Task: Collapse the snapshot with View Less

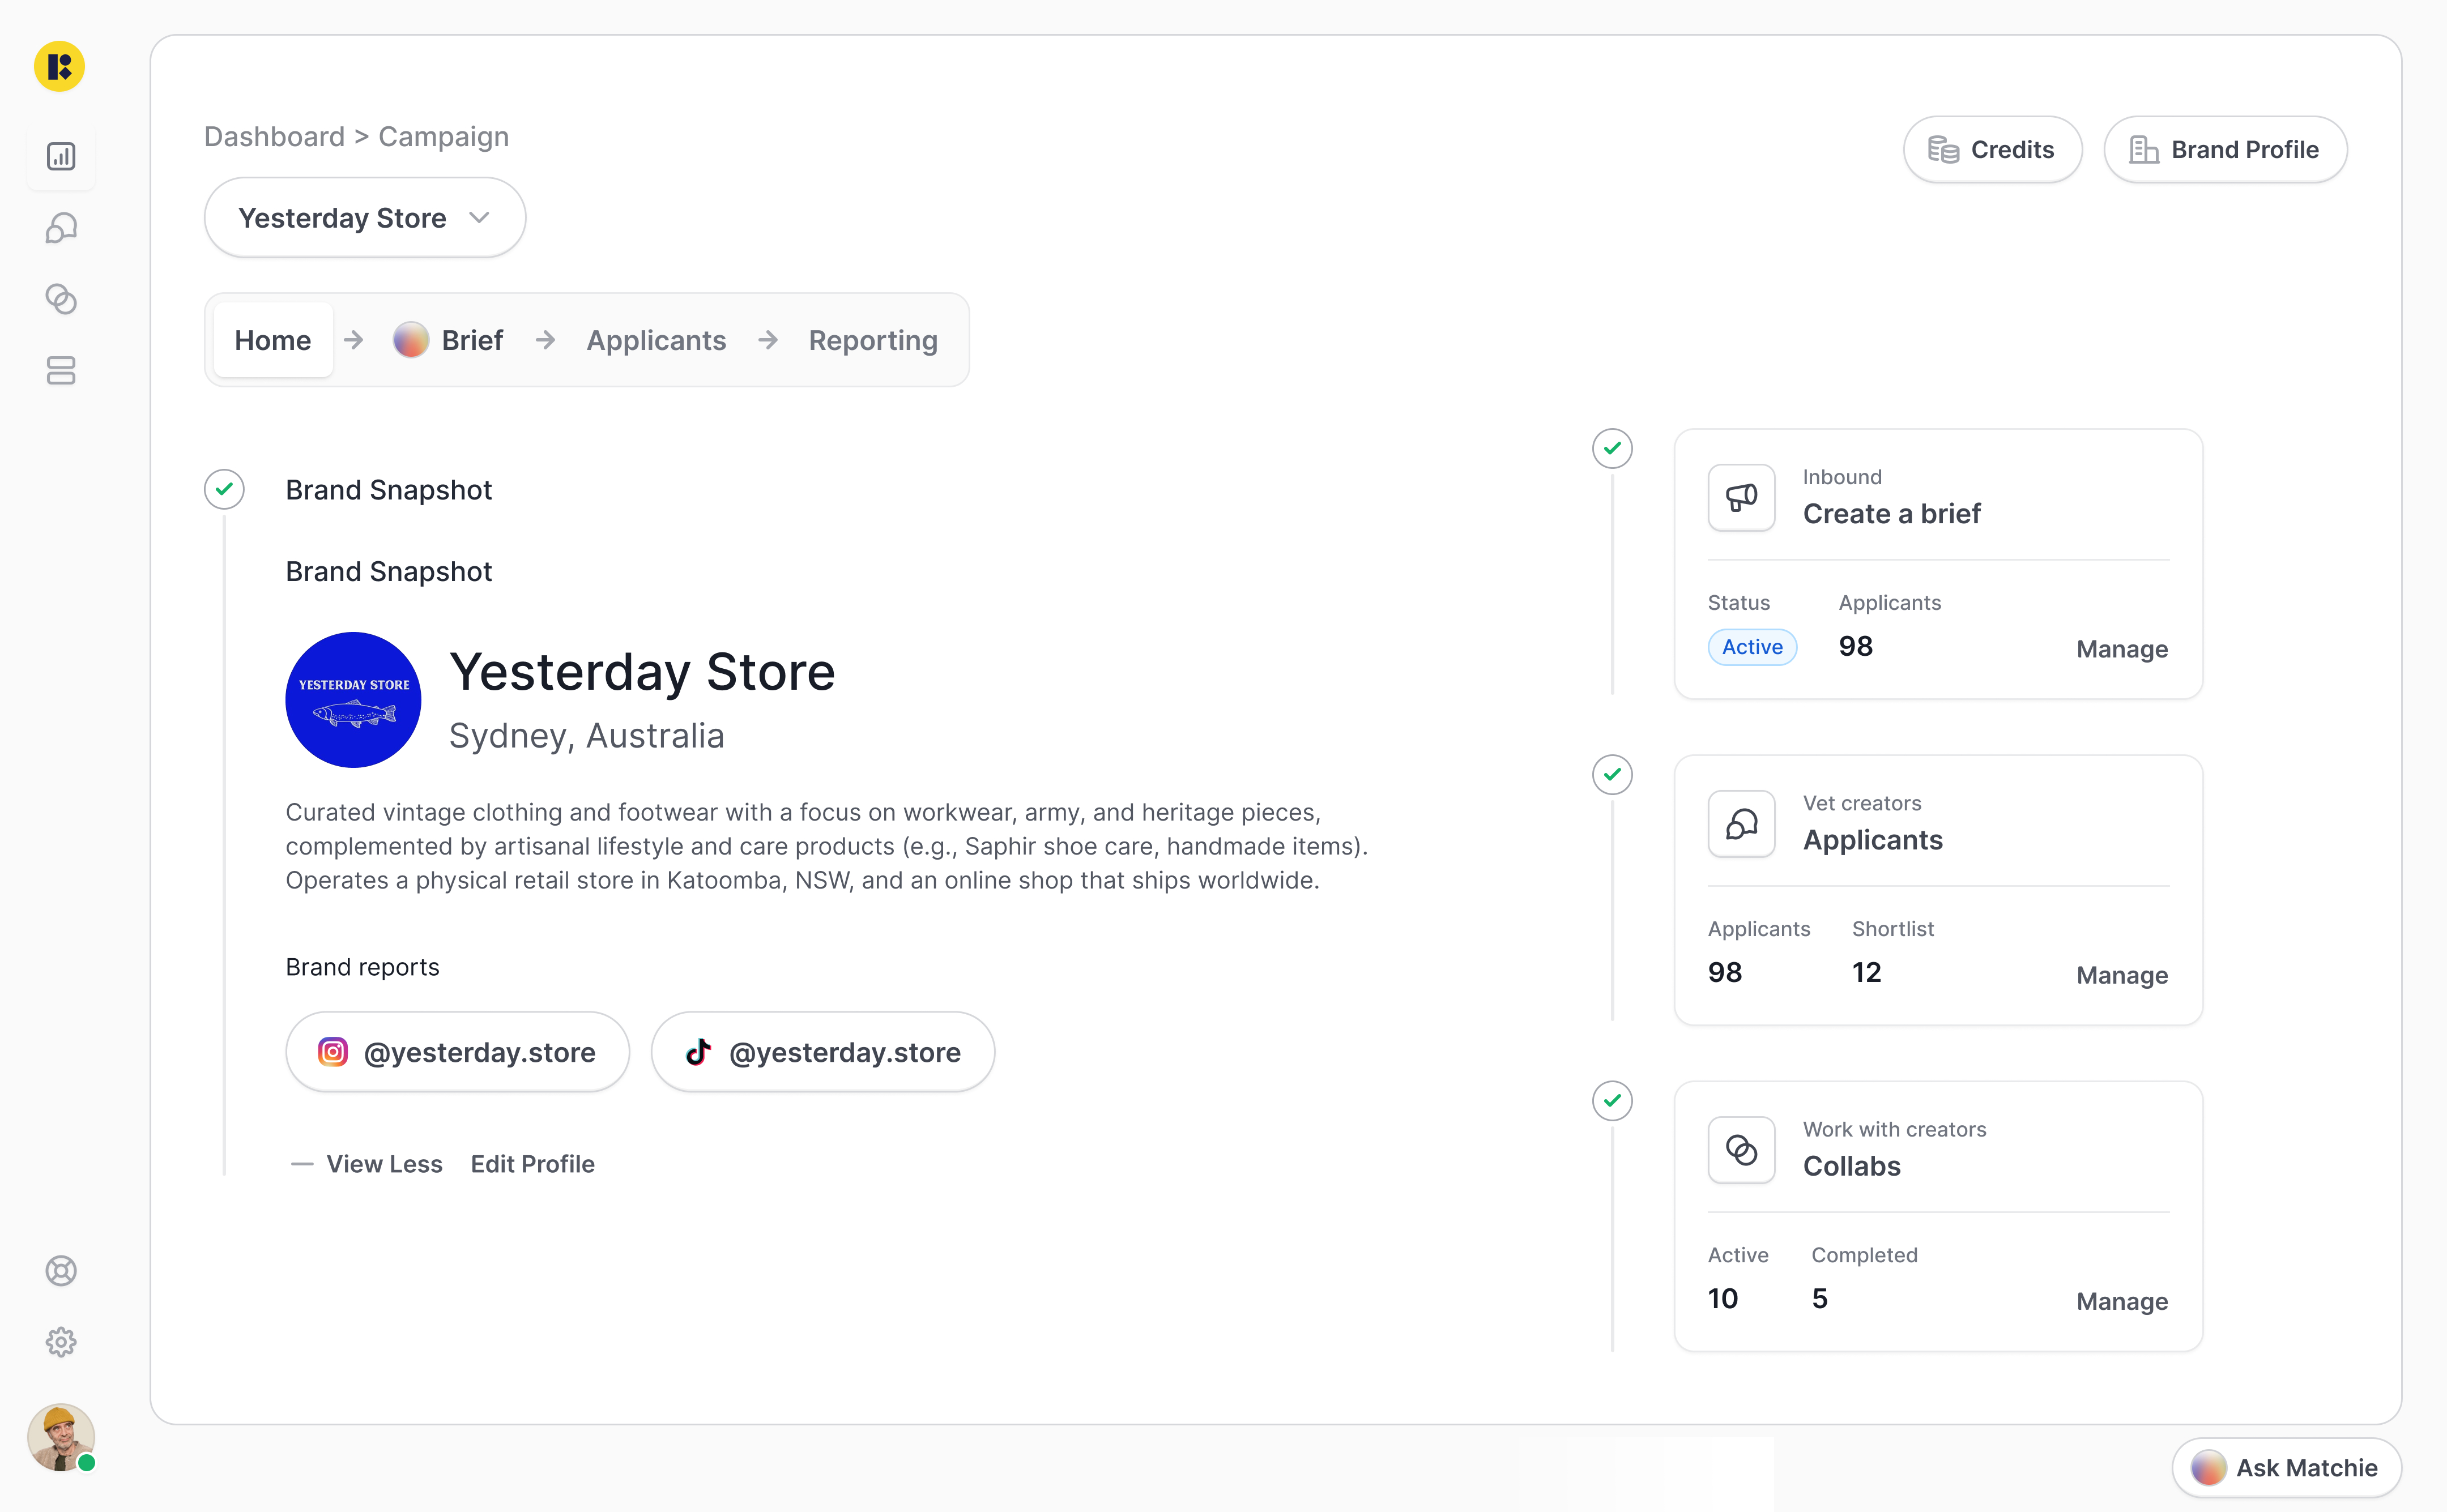Action: click(x=384, y=1164)
